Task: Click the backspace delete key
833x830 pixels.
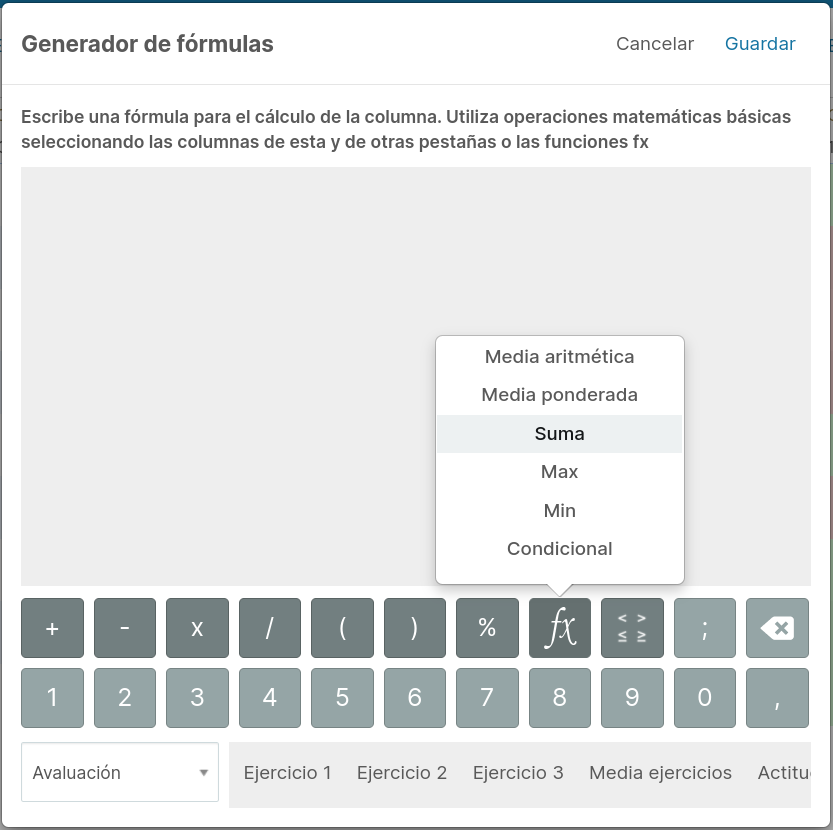Action: [777, 628]
